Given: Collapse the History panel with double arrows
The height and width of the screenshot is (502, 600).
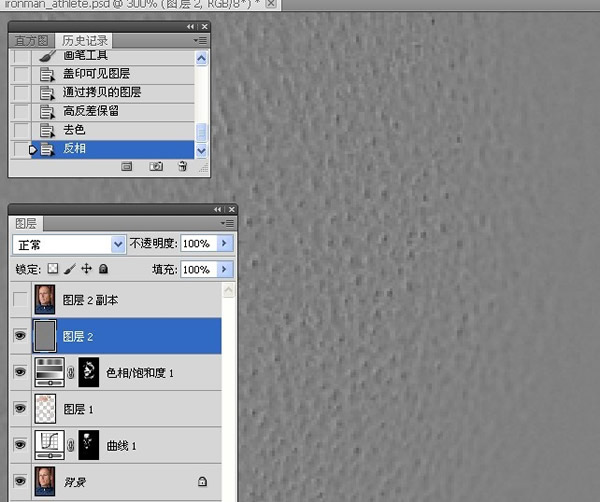Looking at the screenshot, I should (x=190, y=26).
